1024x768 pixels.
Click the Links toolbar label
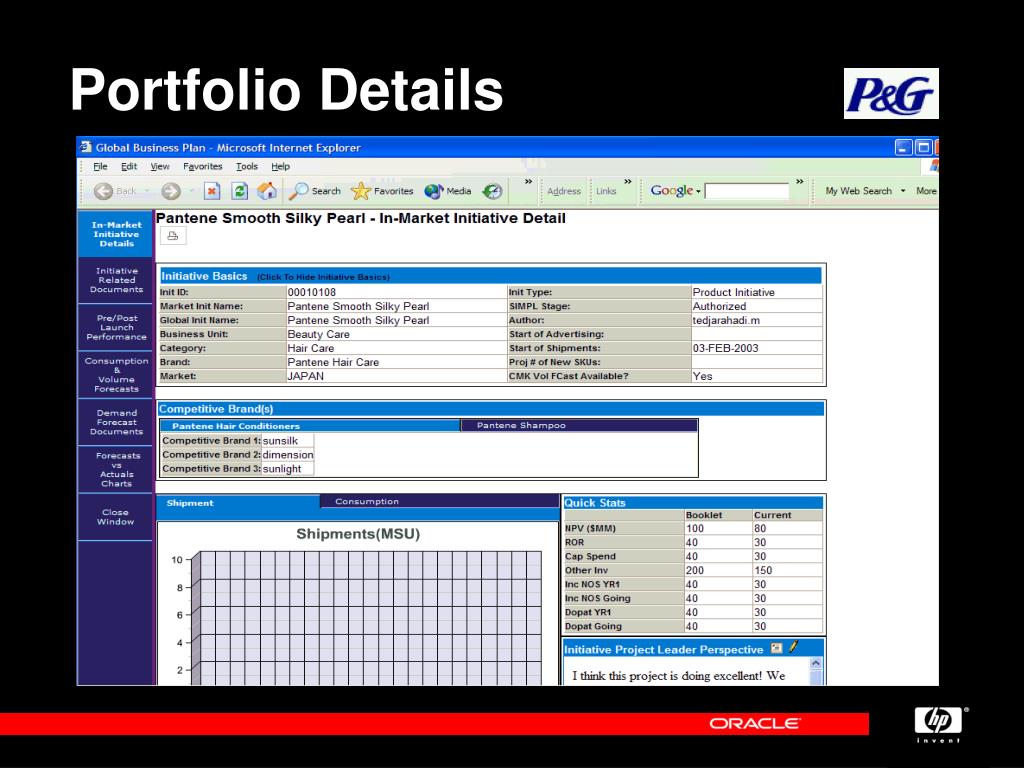coord(606,191)
